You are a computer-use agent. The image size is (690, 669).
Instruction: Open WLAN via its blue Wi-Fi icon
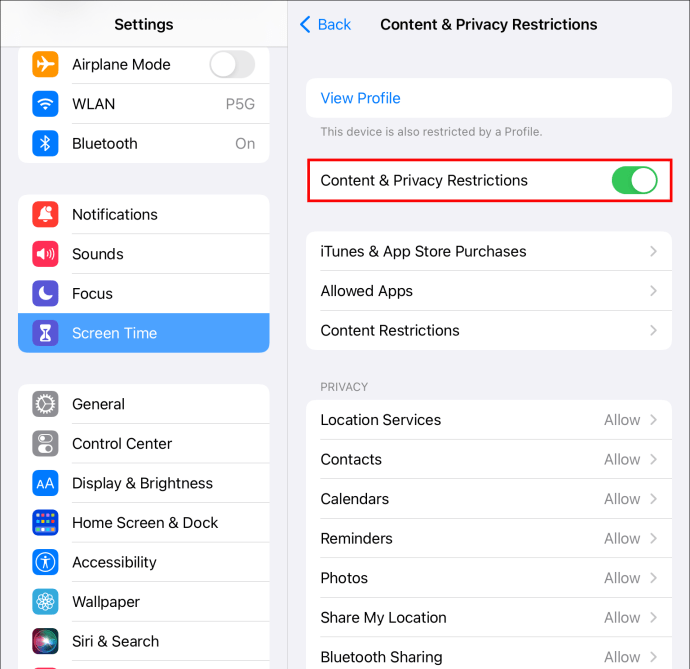(x=45, y=104)
